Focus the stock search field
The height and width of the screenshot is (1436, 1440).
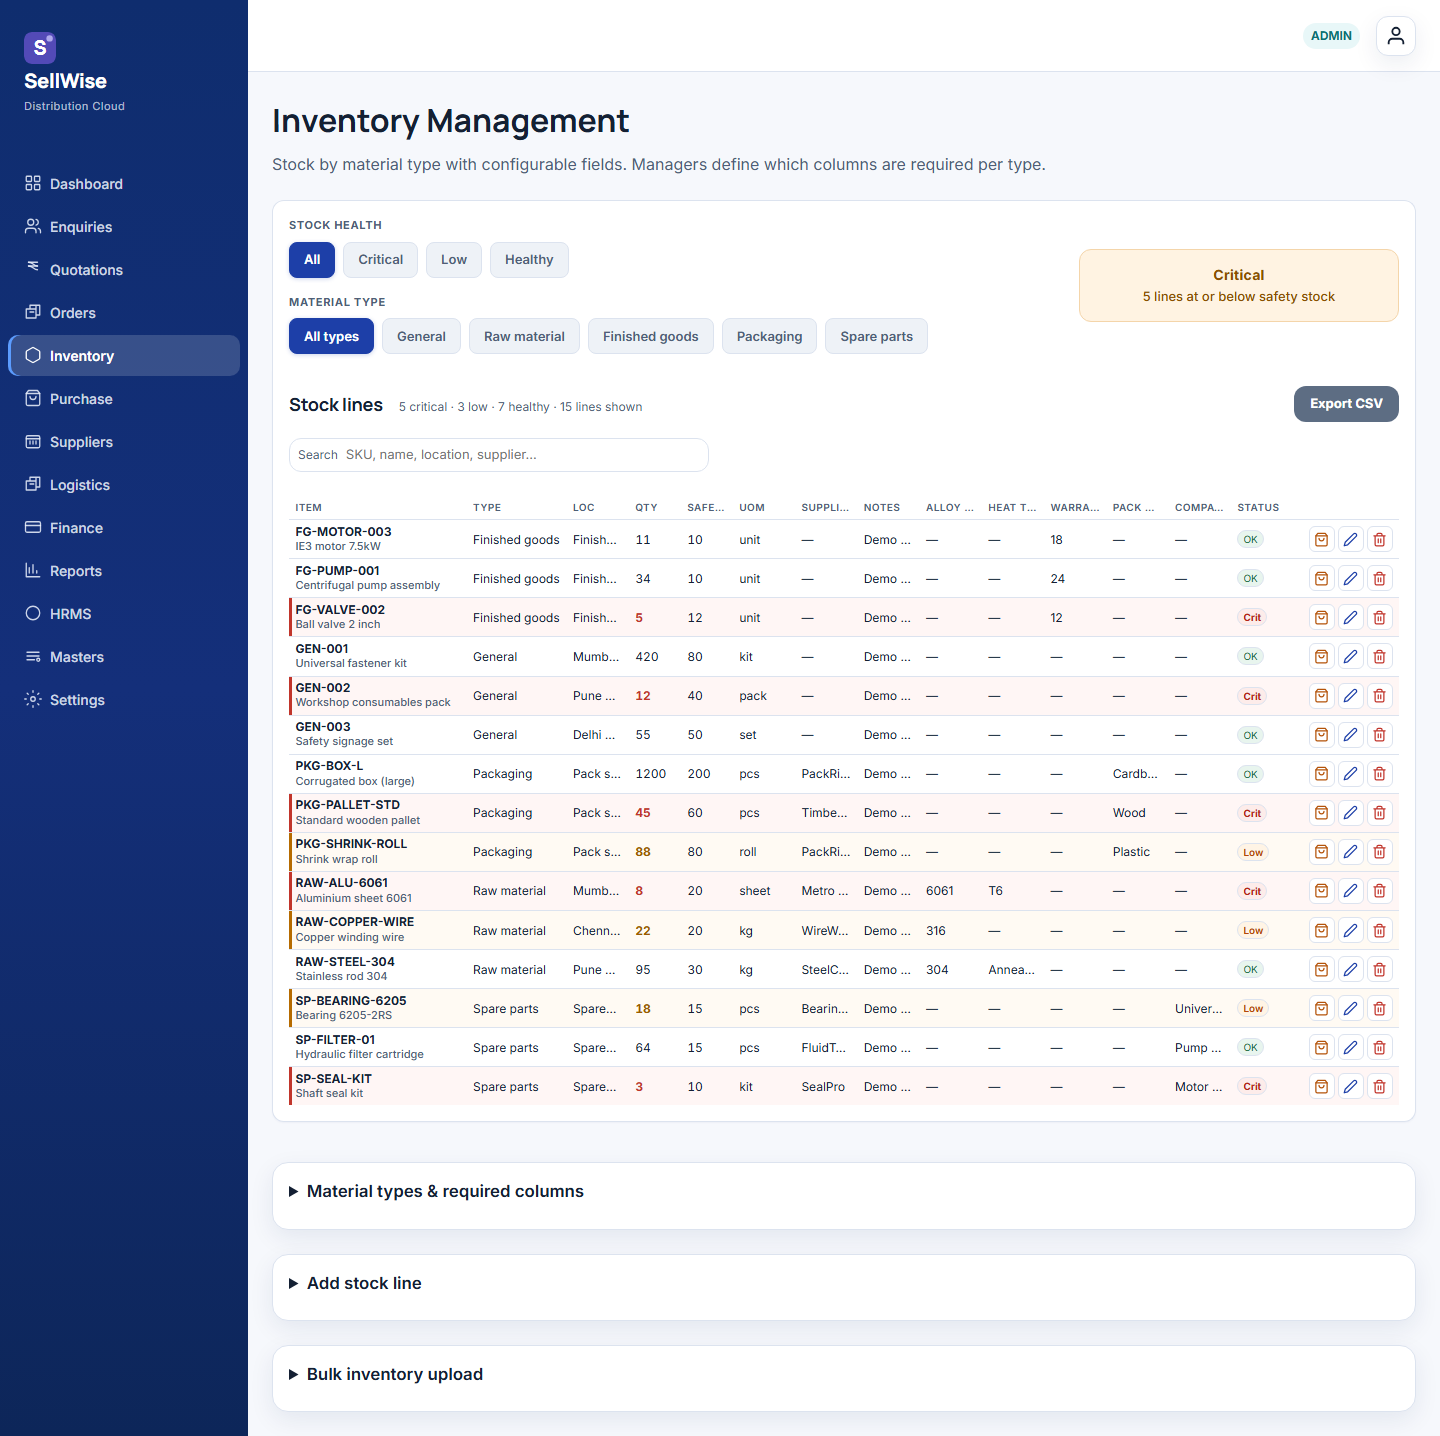tap(499, 455)
